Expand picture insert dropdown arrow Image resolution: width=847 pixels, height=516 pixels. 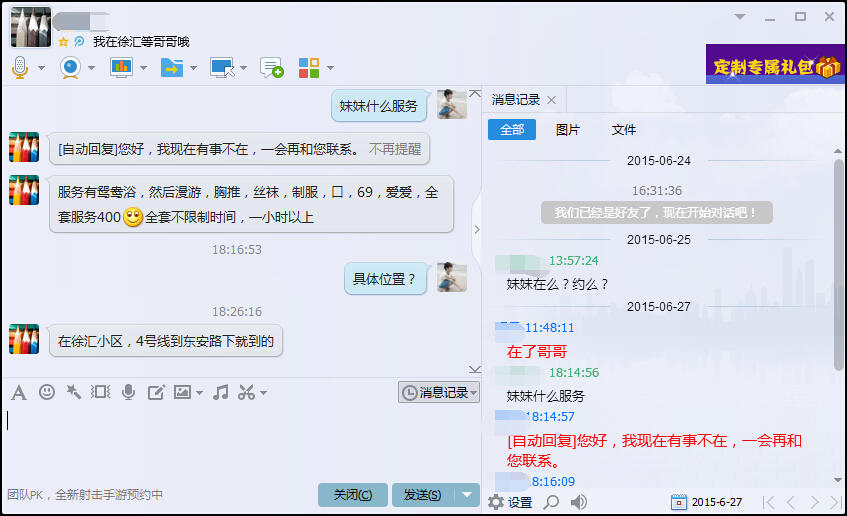[199, 393]
